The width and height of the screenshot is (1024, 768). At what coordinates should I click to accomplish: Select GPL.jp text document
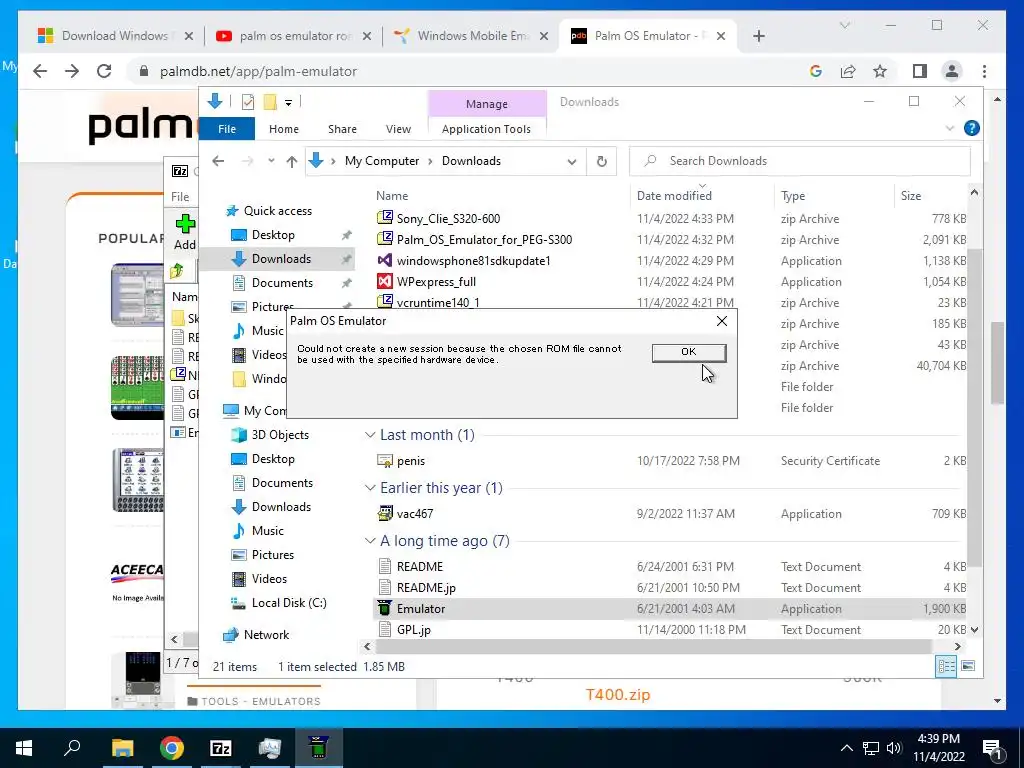pyautogui.click(x=413, y=630)
